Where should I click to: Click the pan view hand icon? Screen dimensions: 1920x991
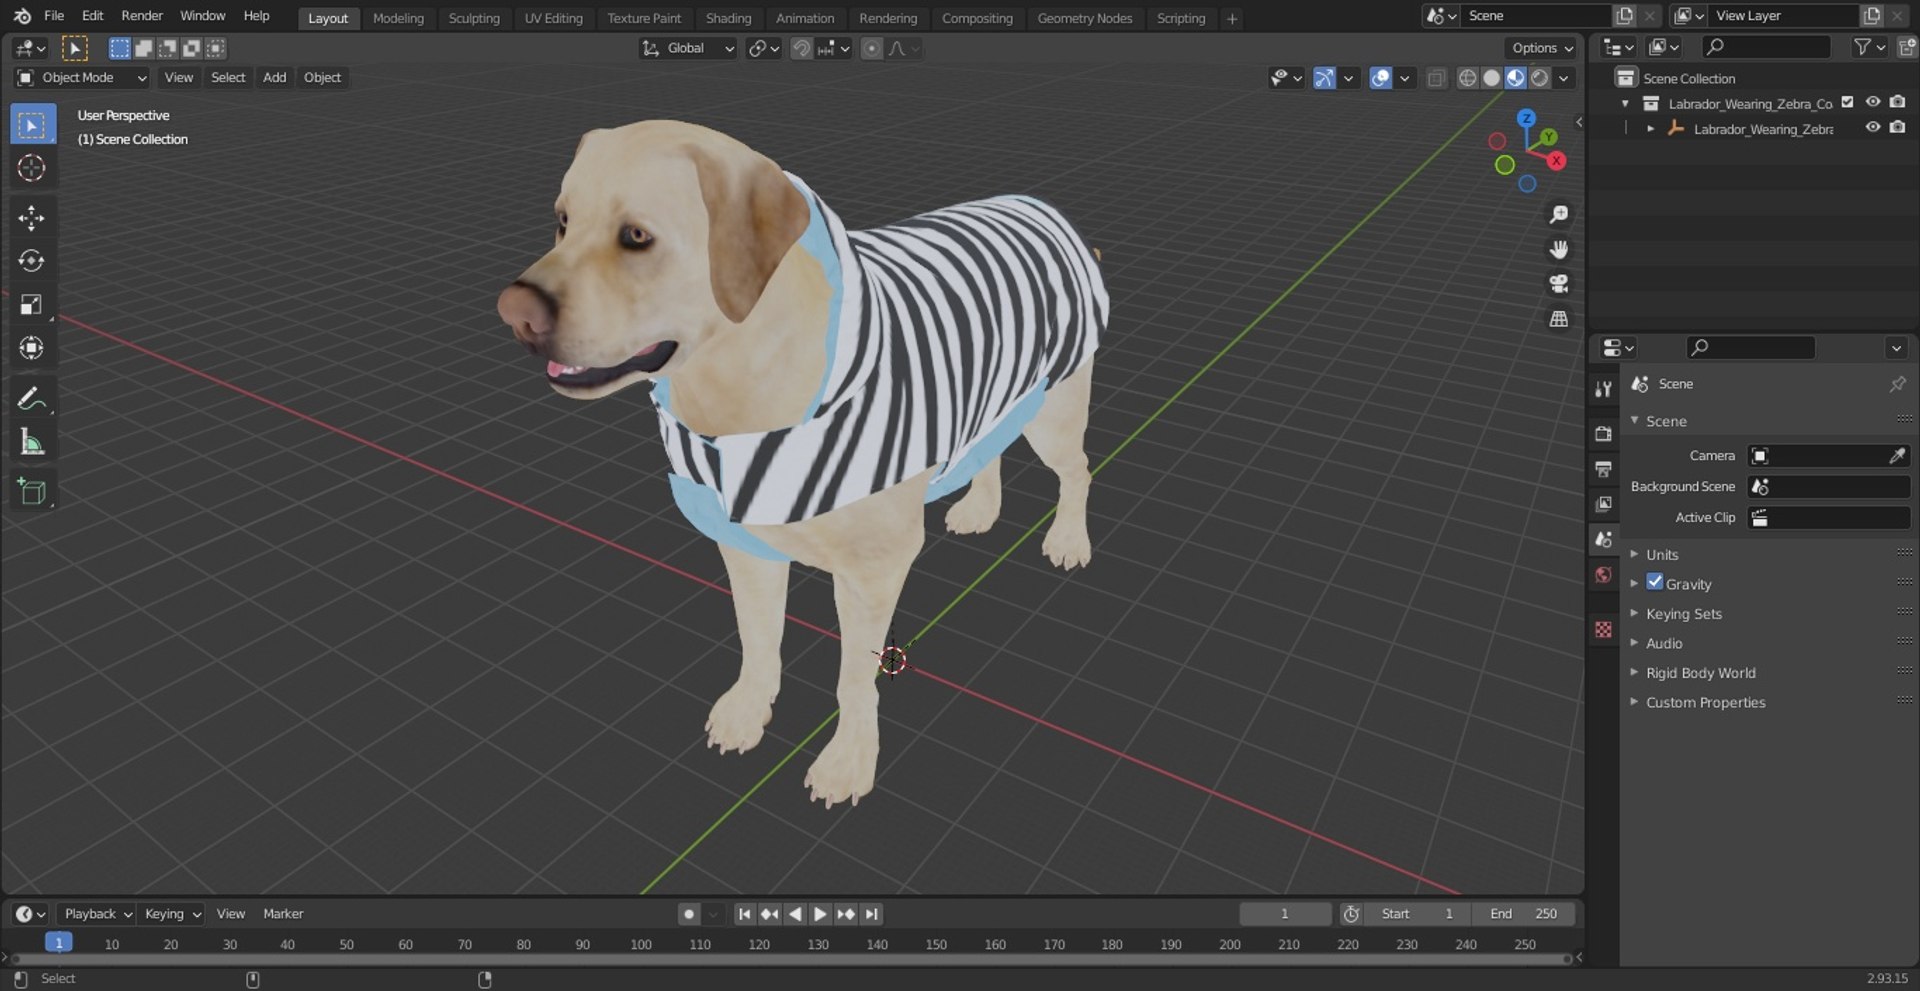coord(1558,249)
